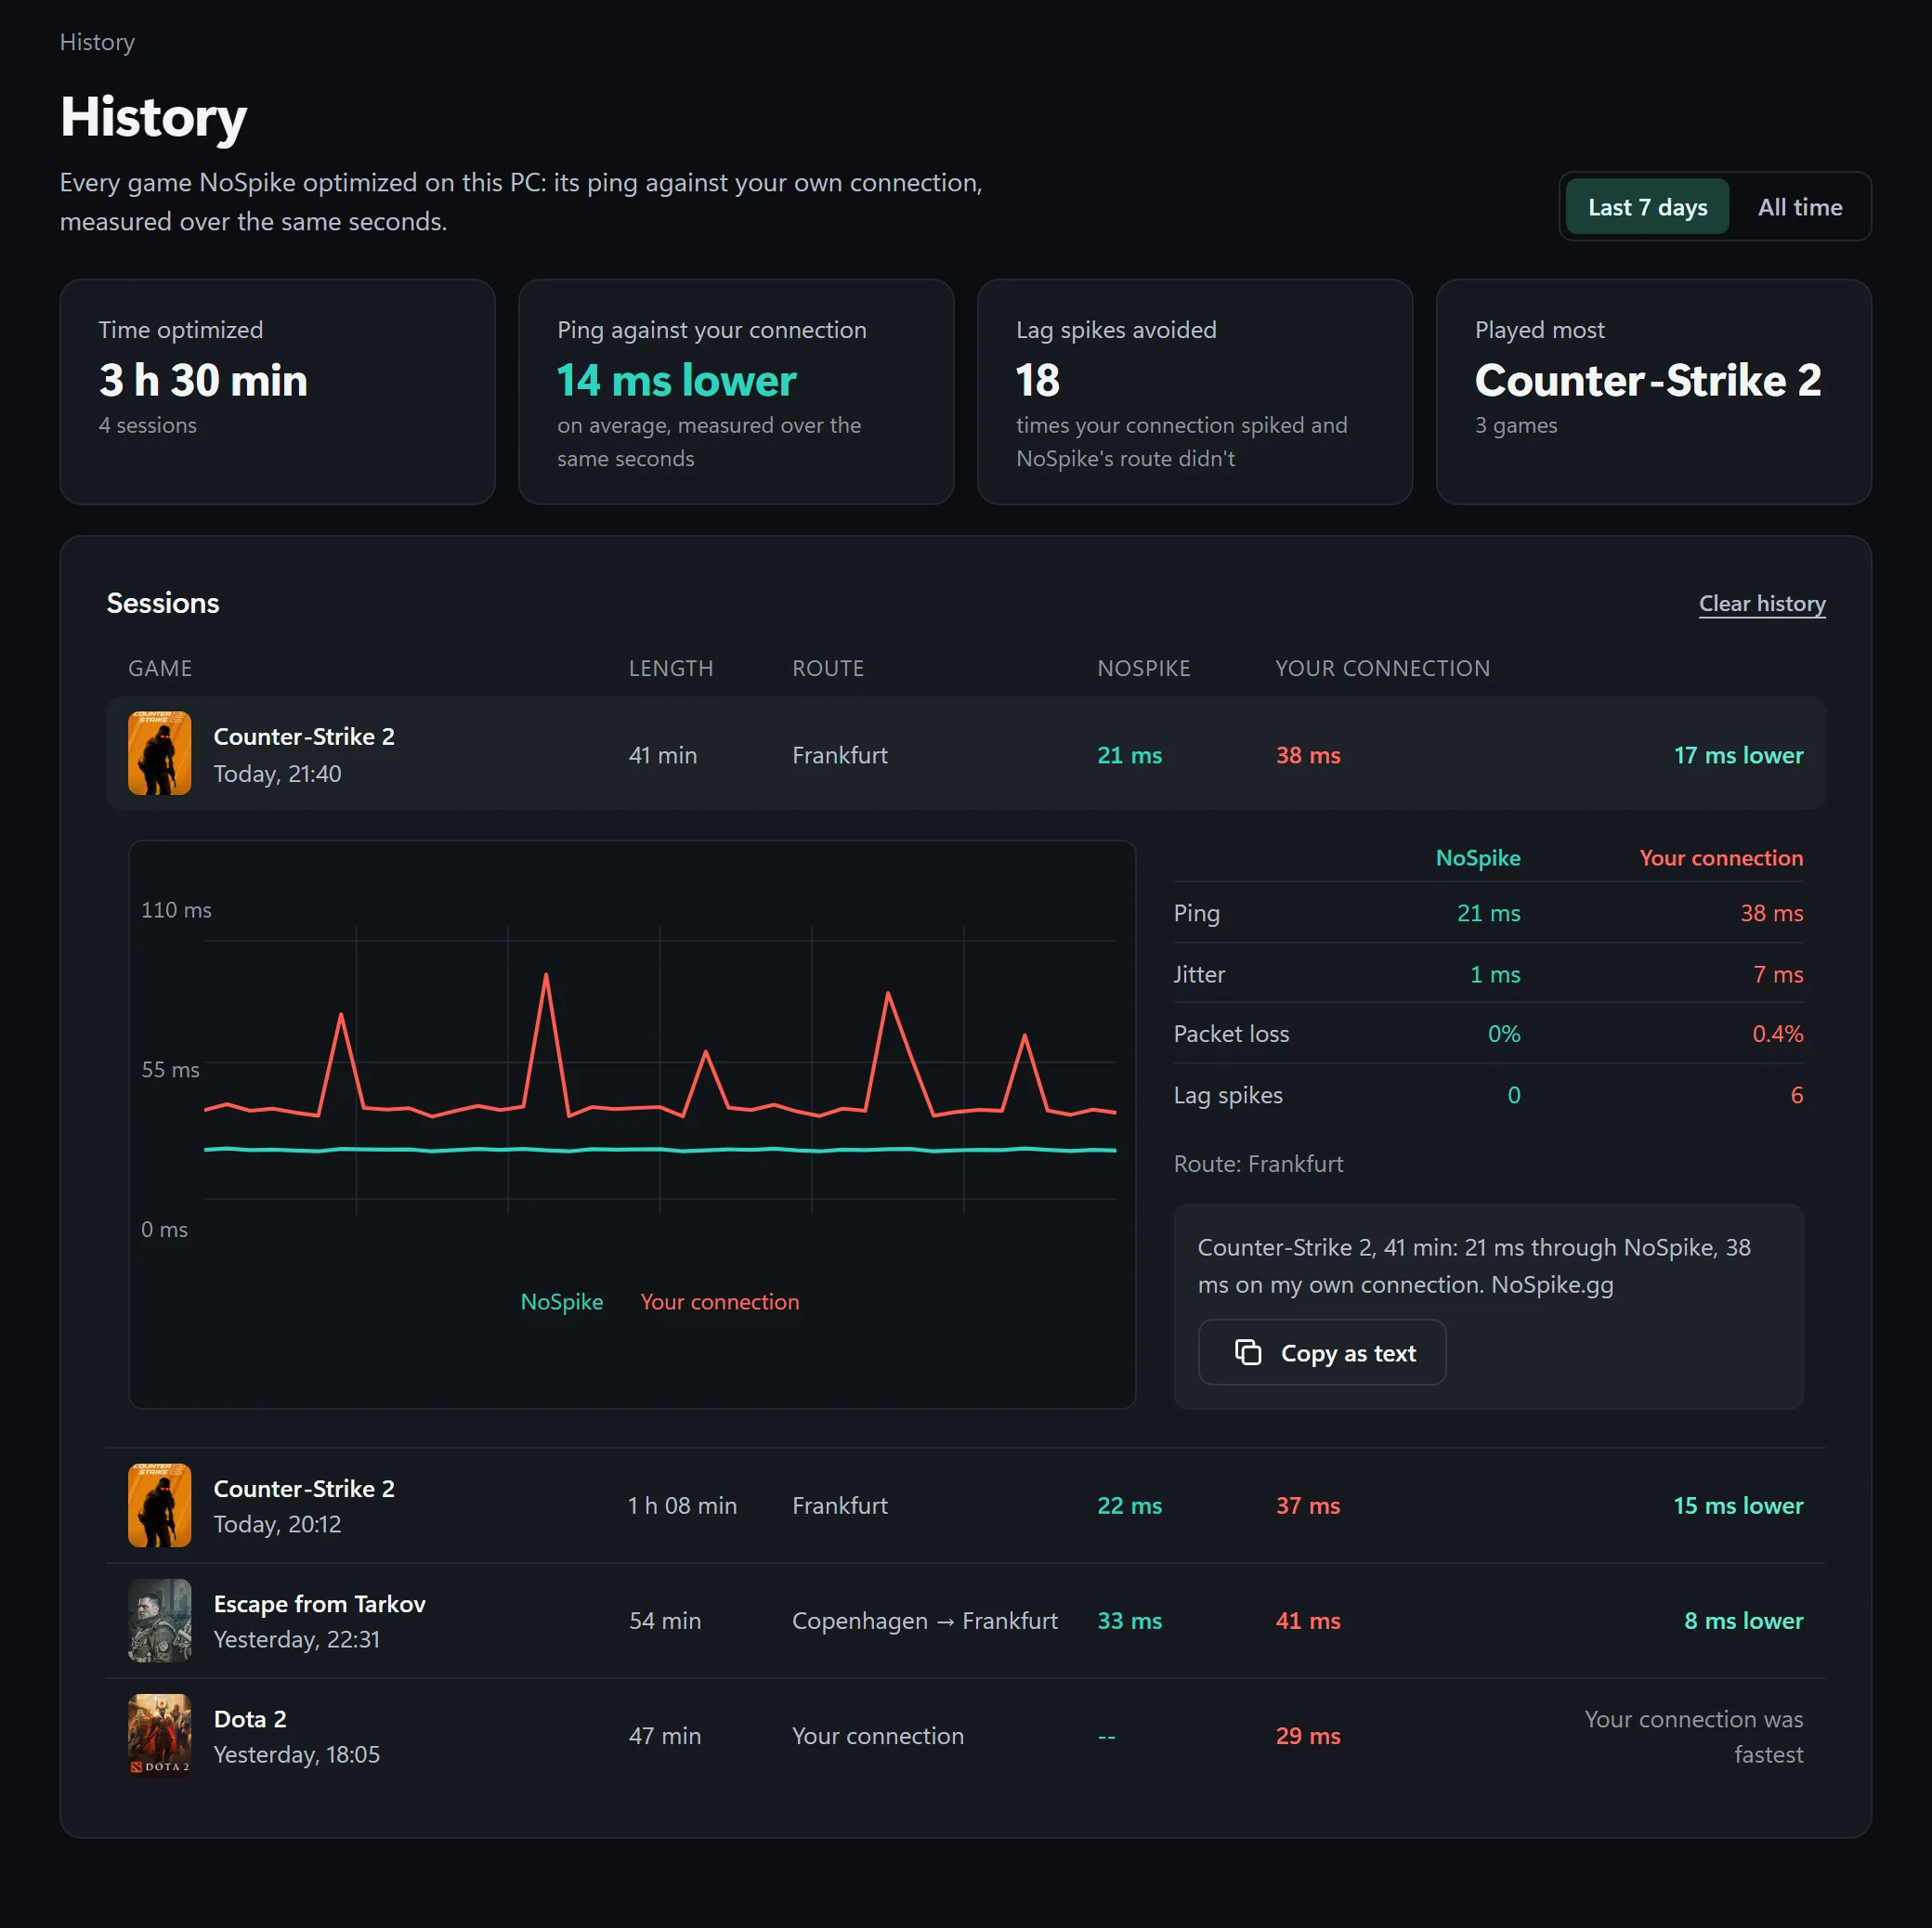
Task: Collapse the Counter-Strike 2 Today 21:40 session
Action: (x=966, y=754)
